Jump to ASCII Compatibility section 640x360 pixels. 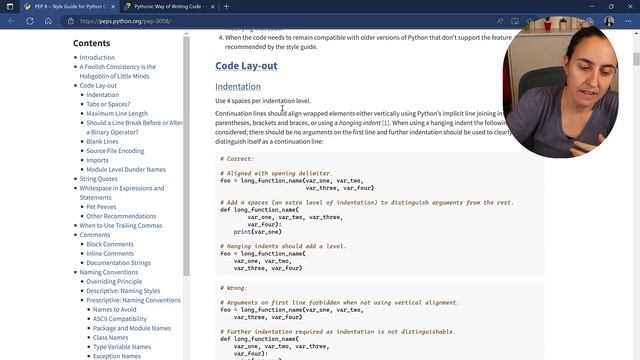pyautogui.click(x=120, y=319)
